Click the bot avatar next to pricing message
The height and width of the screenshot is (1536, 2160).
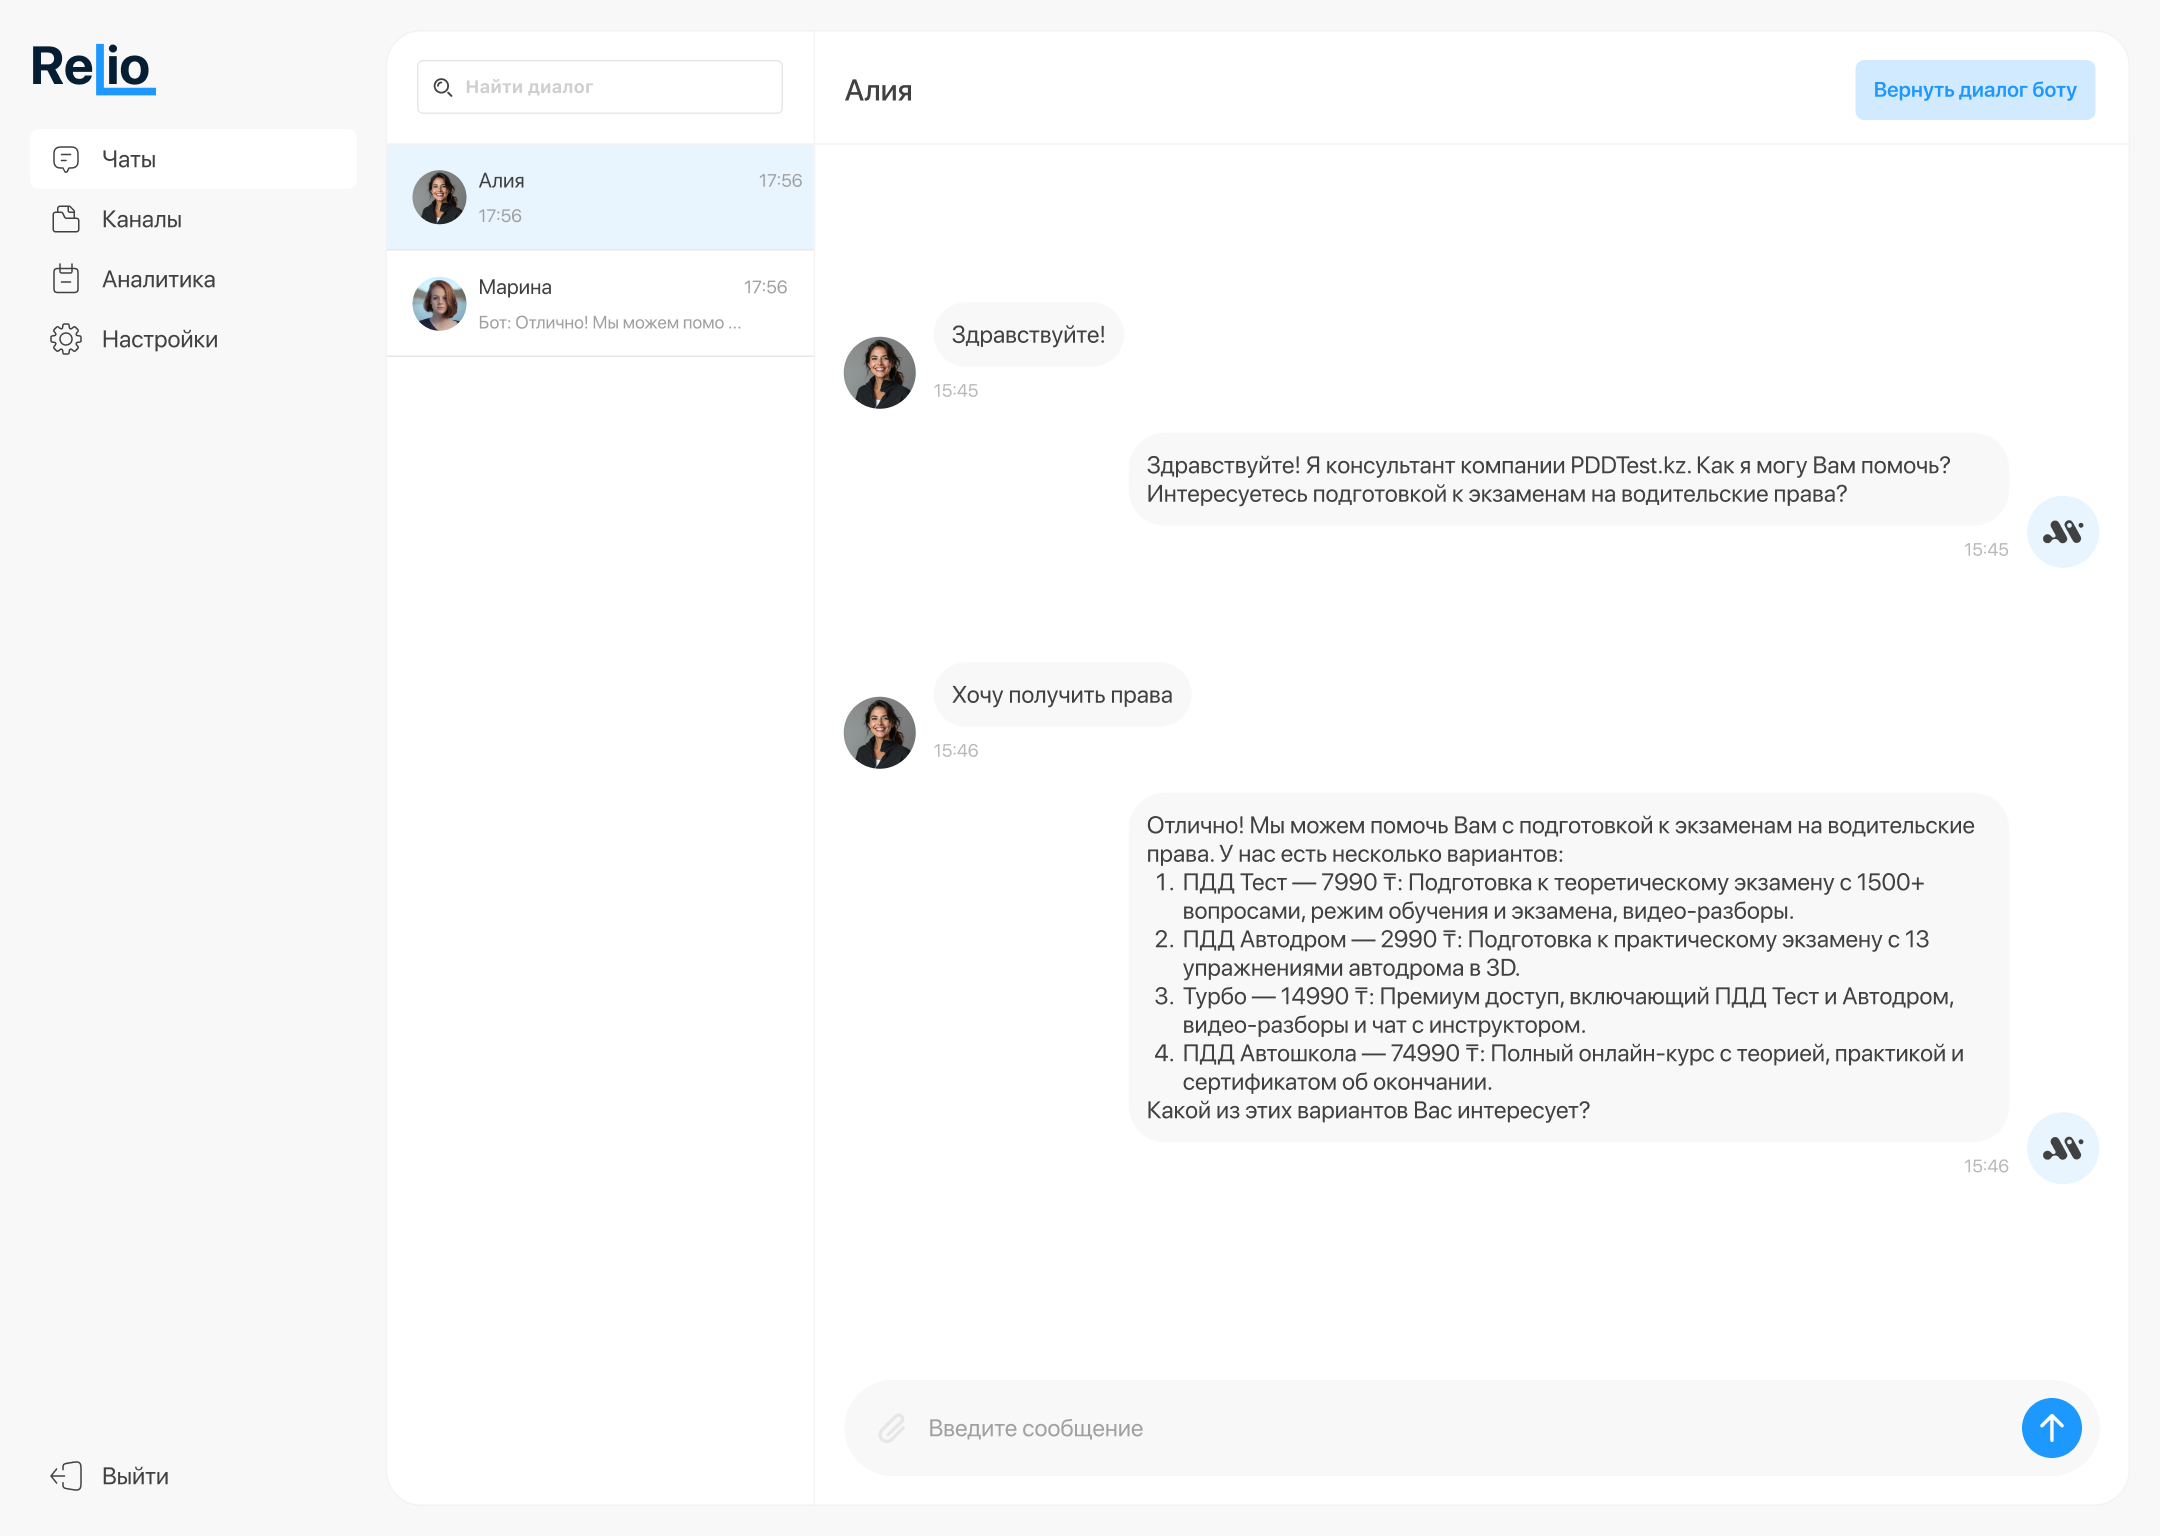click(x=2062, y=1148)
